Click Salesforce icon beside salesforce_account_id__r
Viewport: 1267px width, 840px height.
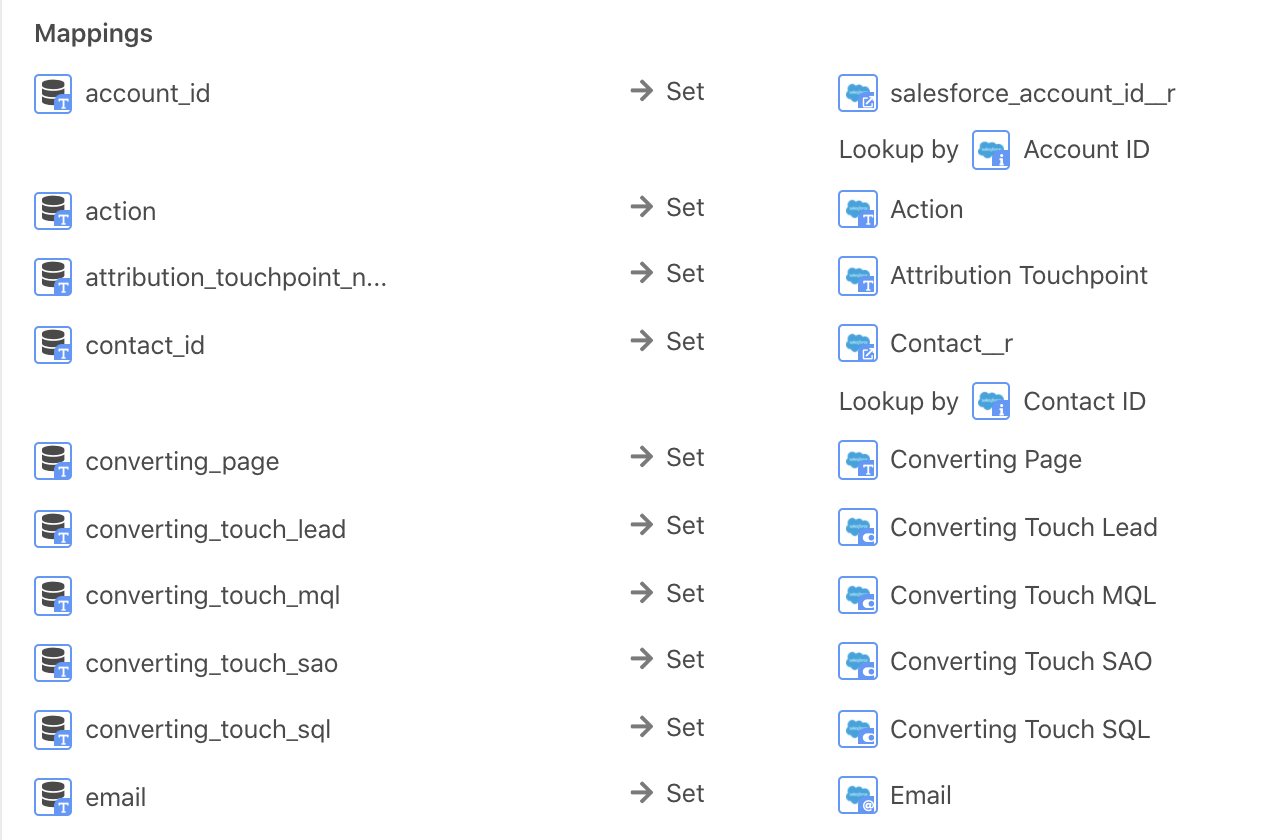click(x=858, y=93)
